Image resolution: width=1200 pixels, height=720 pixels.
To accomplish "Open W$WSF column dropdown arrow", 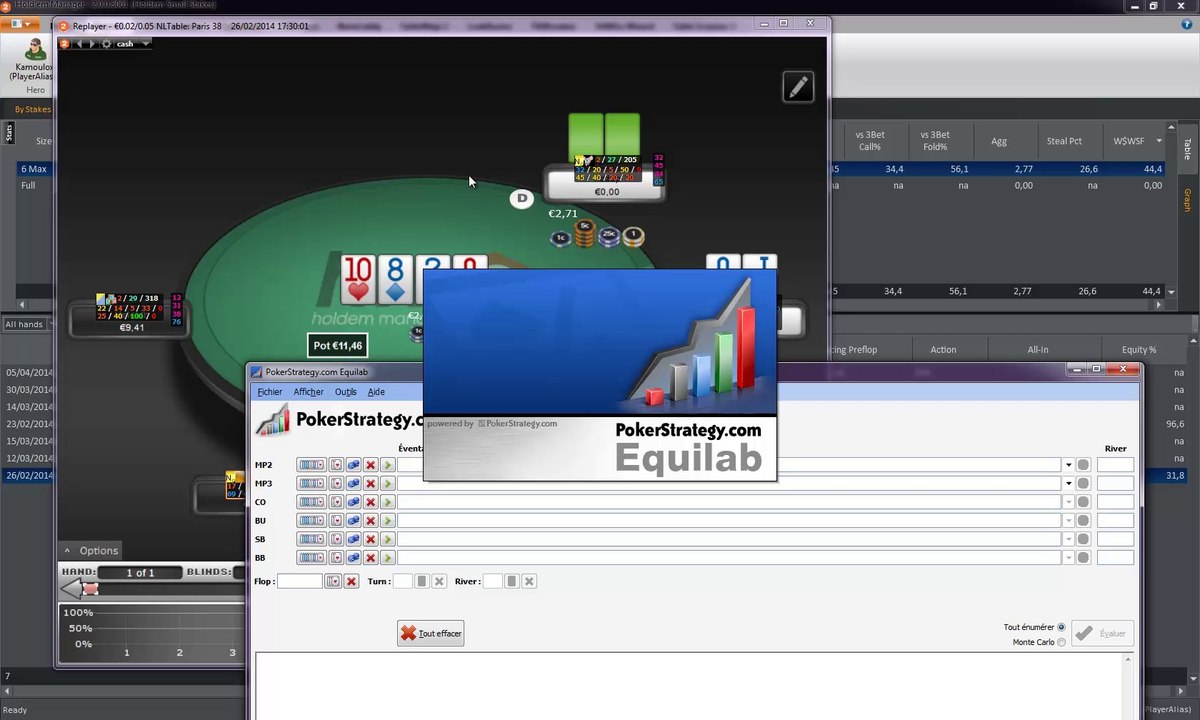I will pos(1160,141).
